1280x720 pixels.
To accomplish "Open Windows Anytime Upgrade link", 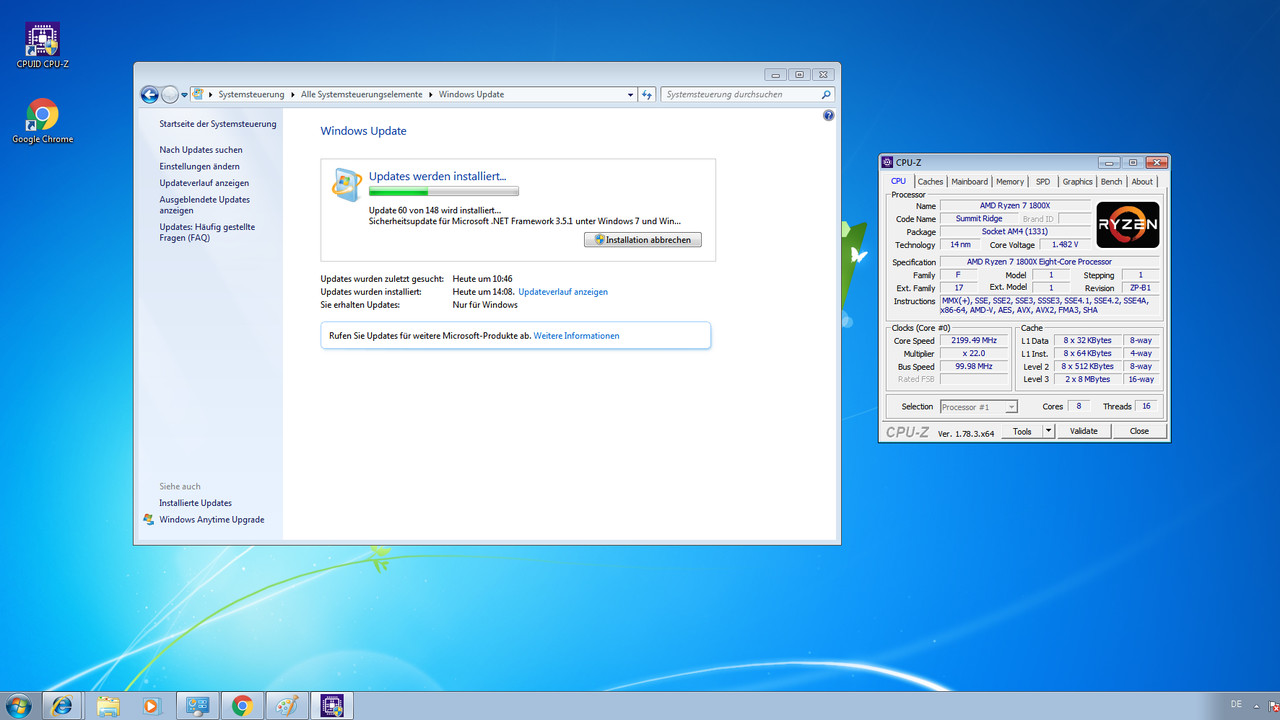I will (212, 520).
